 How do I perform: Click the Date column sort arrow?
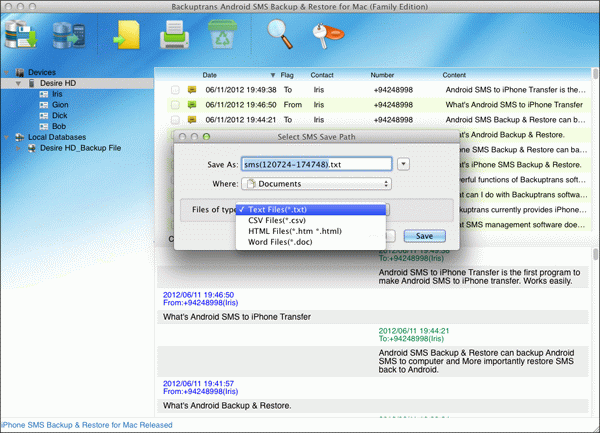click(x=273, y=75)
